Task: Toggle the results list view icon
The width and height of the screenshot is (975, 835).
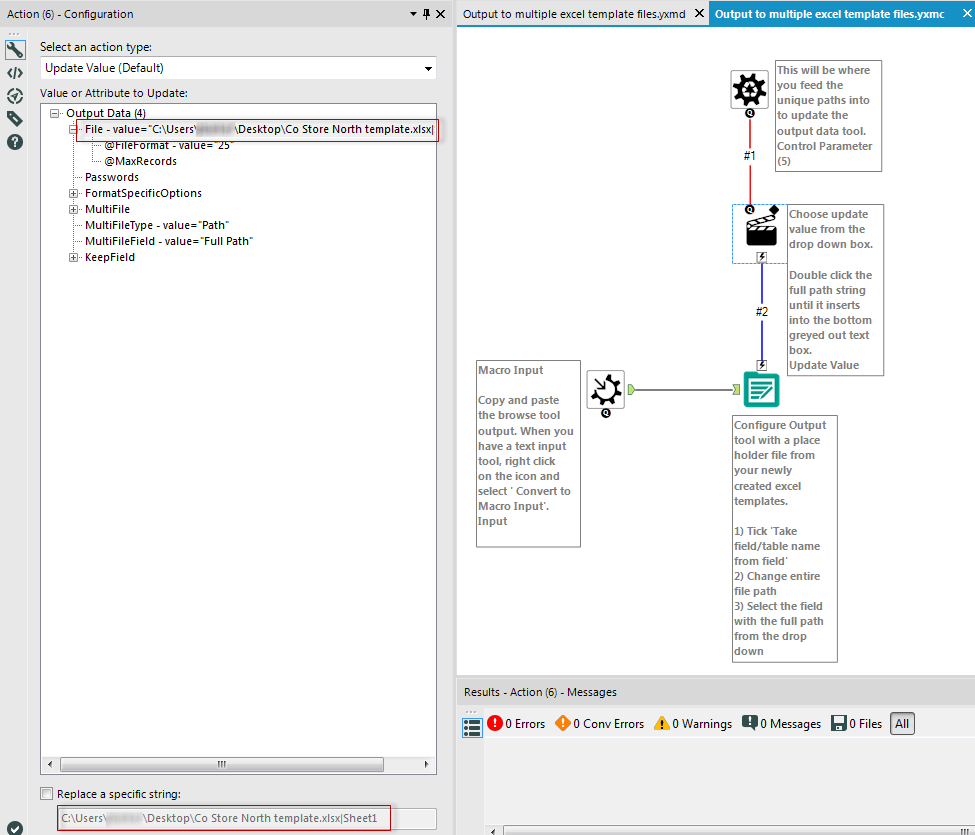Action: point(473,727)
